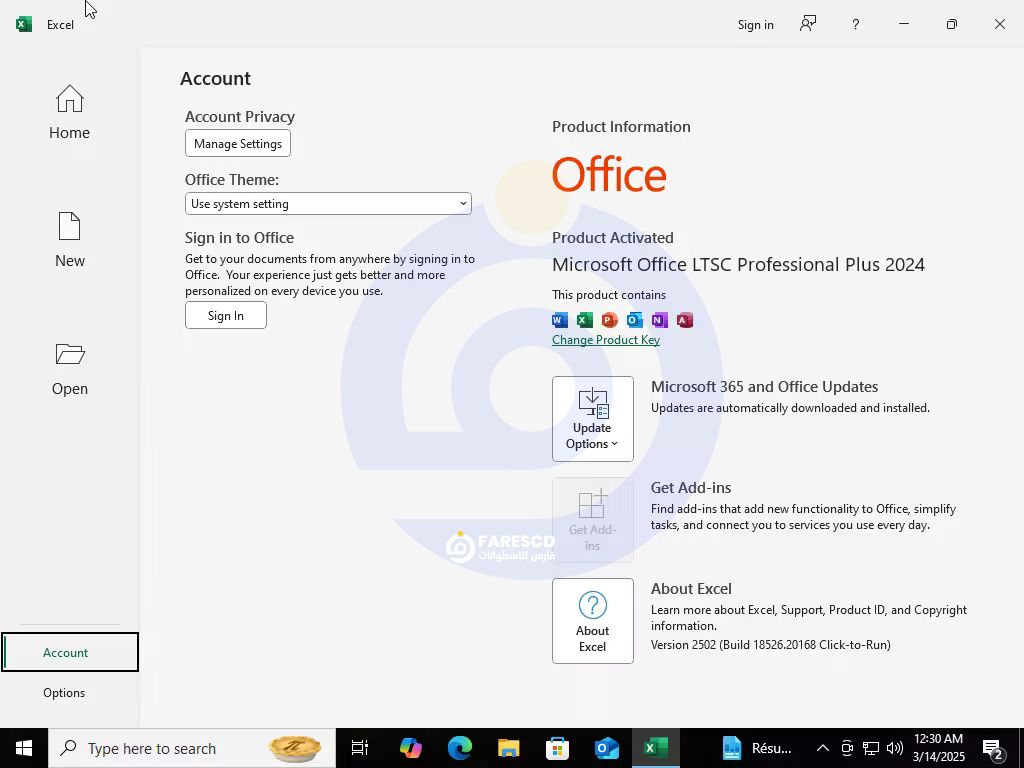Open Microsoft Store from the taskbar
The width and height of the screenshot is (1024, 768).
pyautogui.click(x=557, y=748)
